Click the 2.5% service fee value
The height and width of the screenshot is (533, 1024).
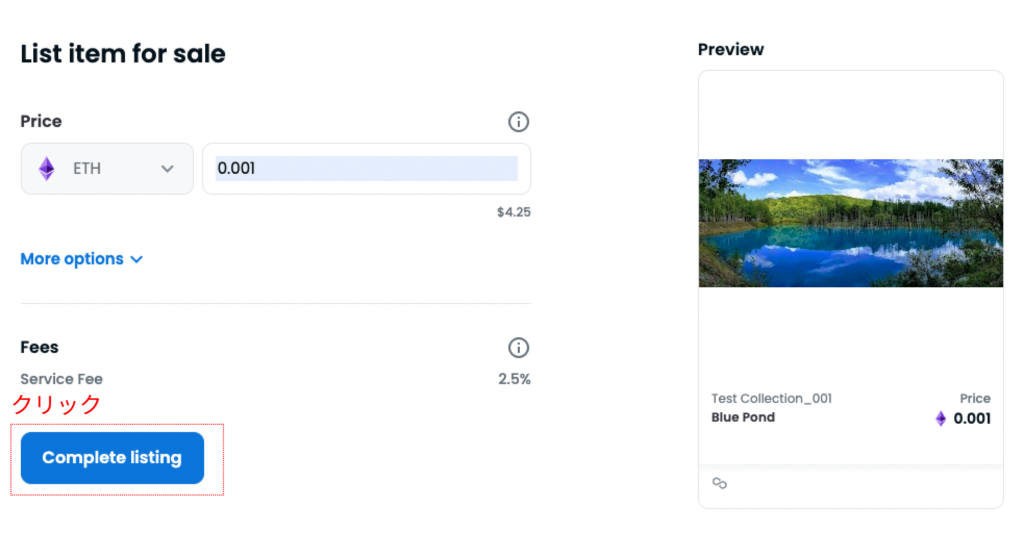514,379
